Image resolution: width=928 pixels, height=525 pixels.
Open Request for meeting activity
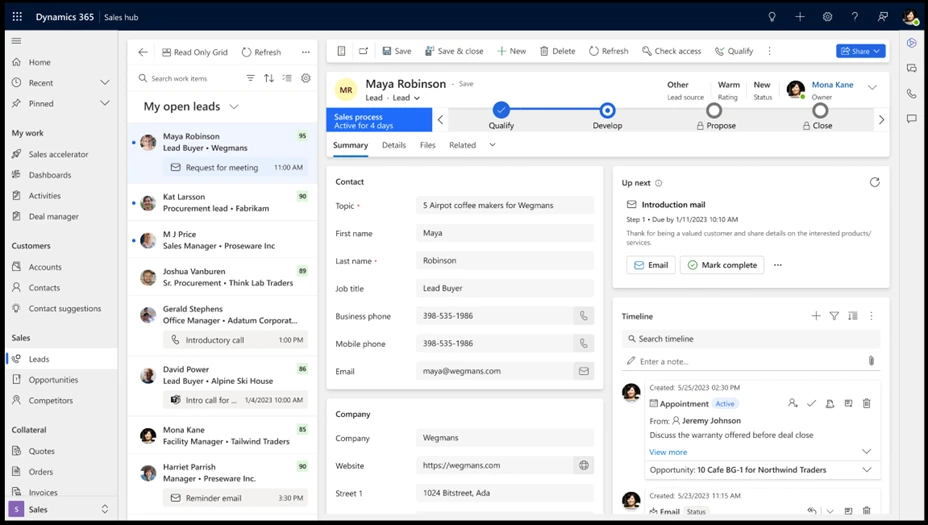pyautogui.click(x=234, y=168)
